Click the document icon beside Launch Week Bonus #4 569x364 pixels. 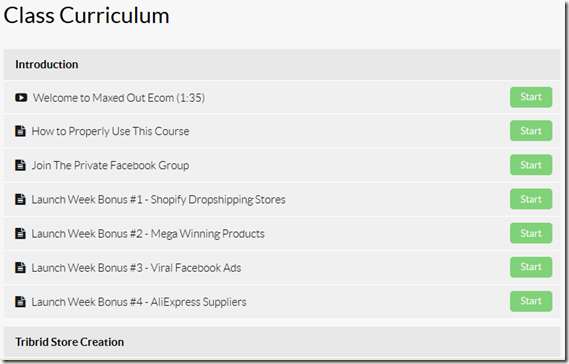point(20,302)
